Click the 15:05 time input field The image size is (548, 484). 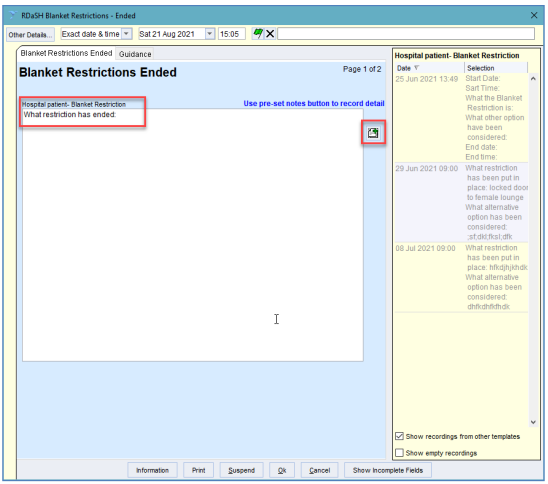(x=231, y=34)
